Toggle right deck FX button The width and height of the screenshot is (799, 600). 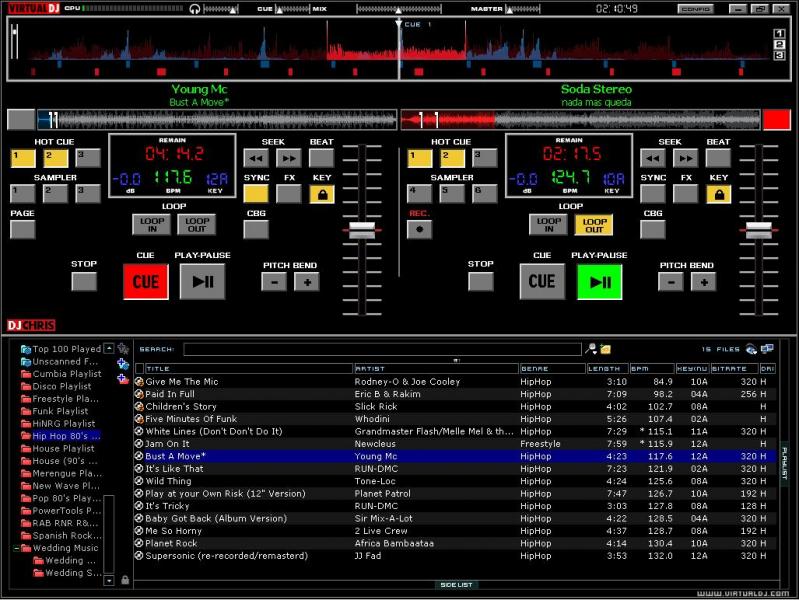(x=685, y=194)
